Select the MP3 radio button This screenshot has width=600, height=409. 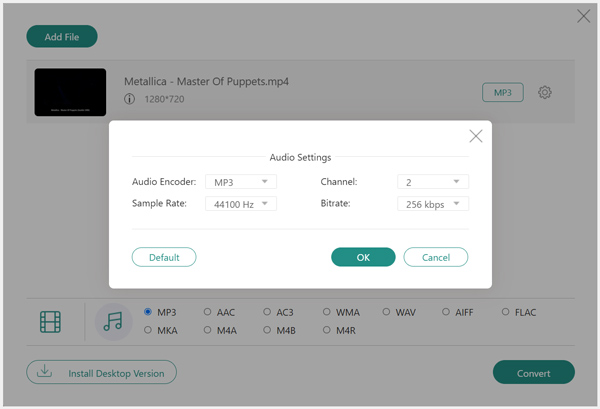[x=149, y=313]
